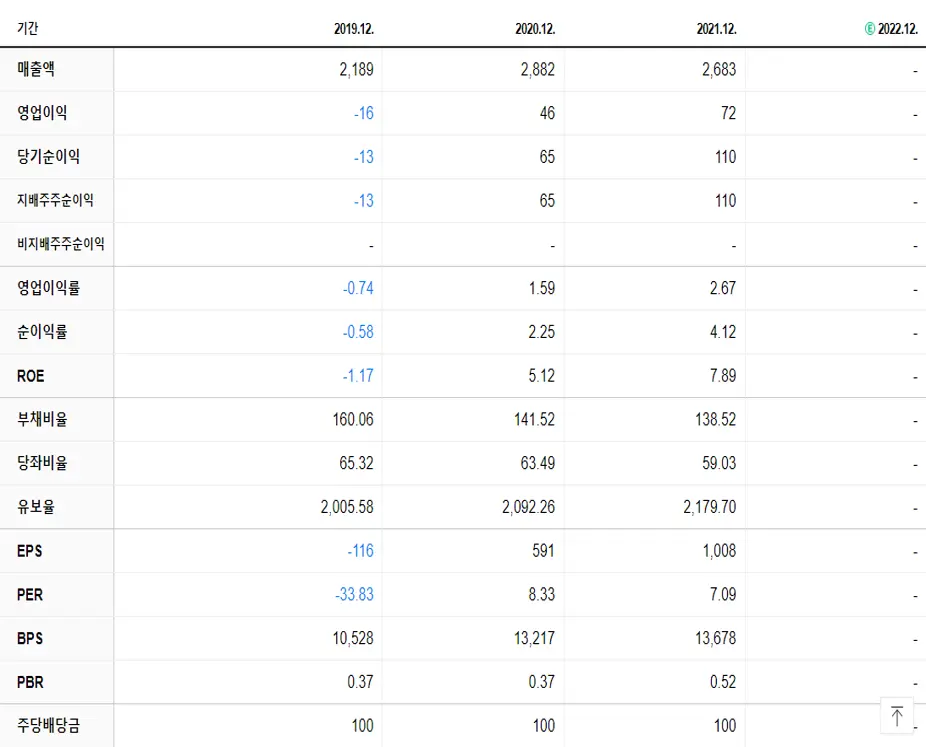Click the 영업이익률 row label
926x747 pixels.
(48, 288)
